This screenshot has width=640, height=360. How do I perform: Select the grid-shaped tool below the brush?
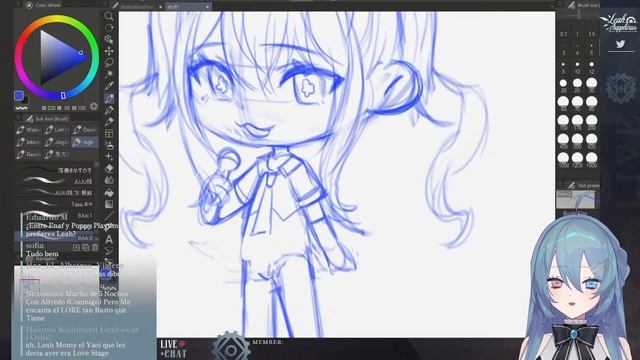coord(109,133)
